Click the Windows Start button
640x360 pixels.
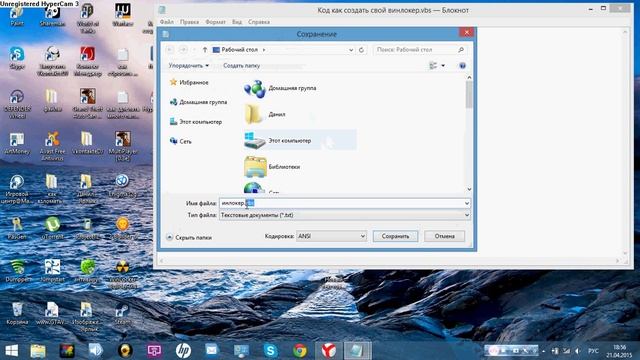pyautogui.click(x=11, y=351)
